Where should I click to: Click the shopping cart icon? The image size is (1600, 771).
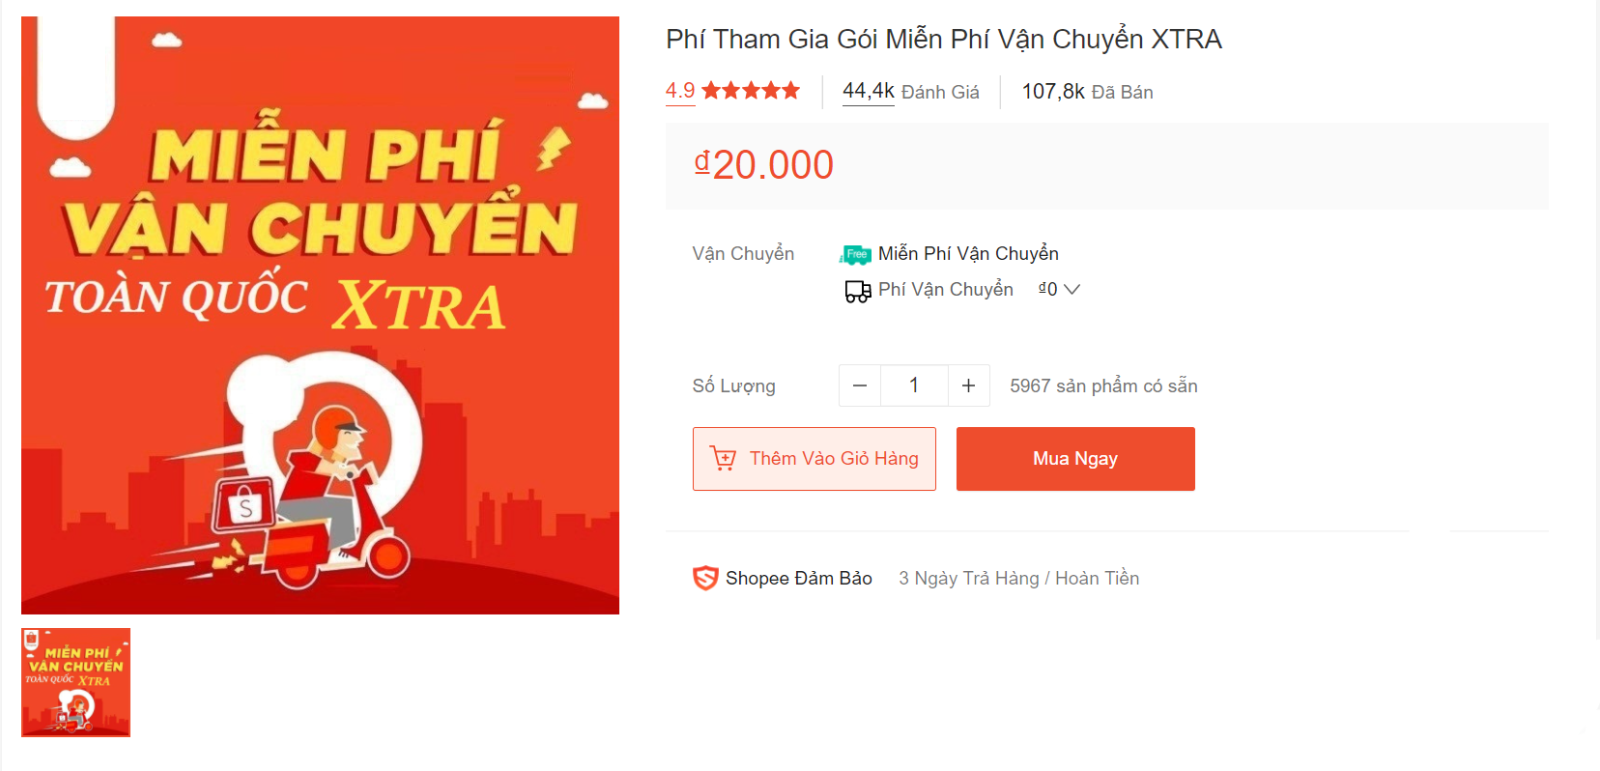point(723,458)
